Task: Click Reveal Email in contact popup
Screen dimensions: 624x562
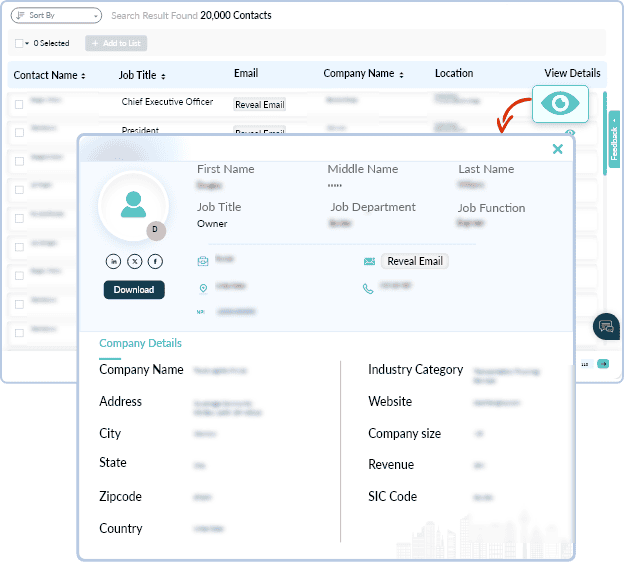Action: tap(415, 261)
